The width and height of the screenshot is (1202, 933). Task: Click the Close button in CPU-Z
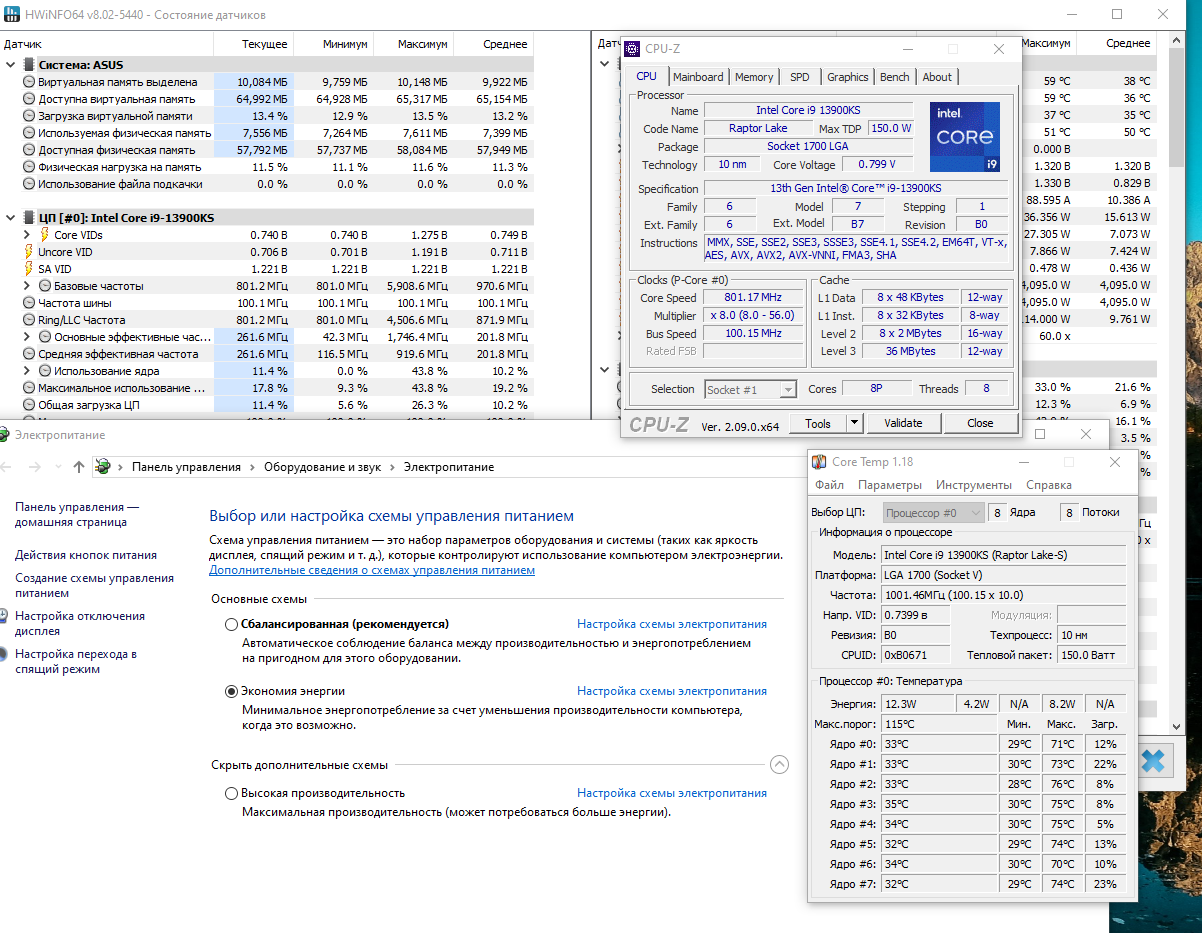(980, 423)
